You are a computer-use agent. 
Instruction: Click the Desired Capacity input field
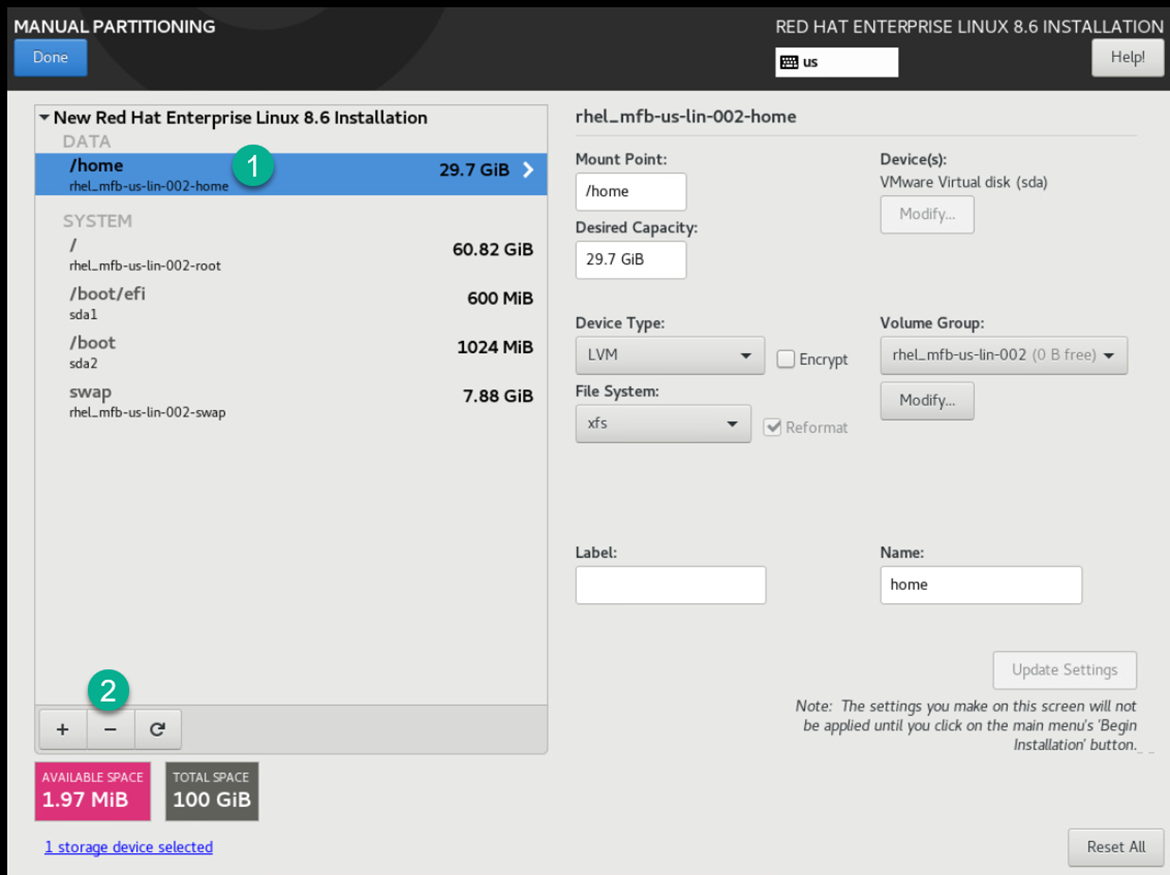631,260
